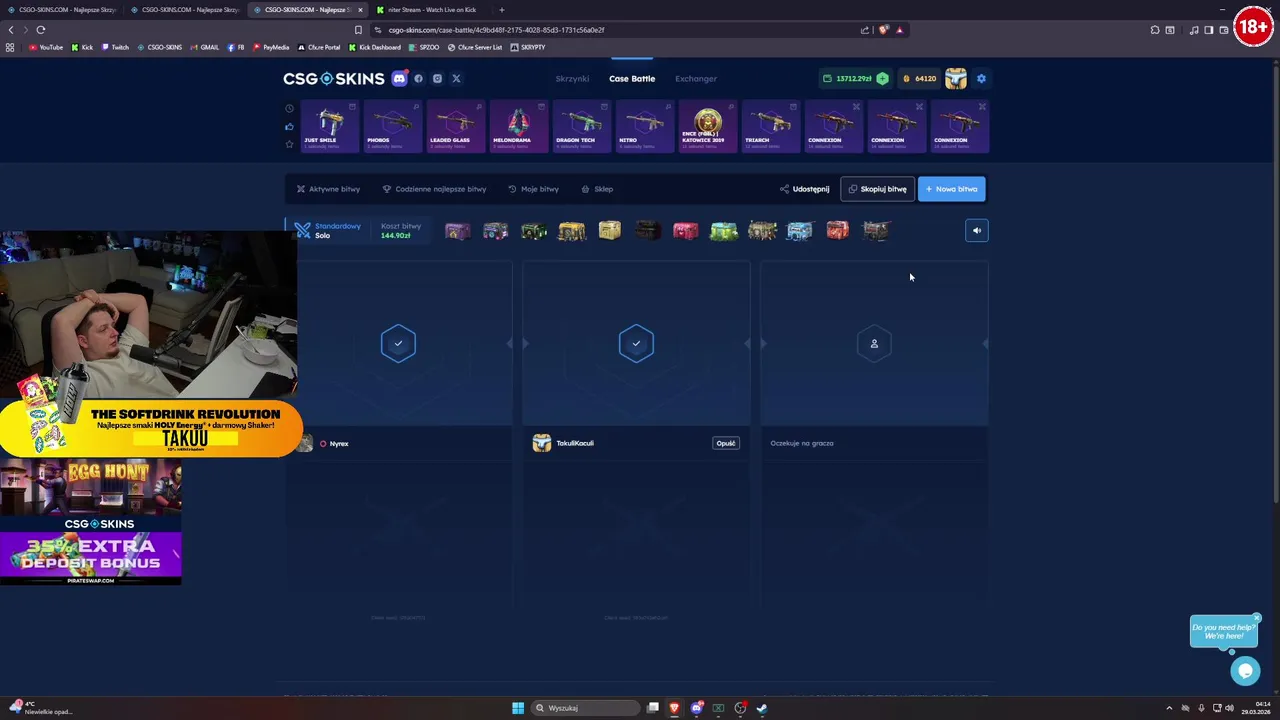Click the green plus deposit button
This screenshot has height=720, width=1280.
882,78
